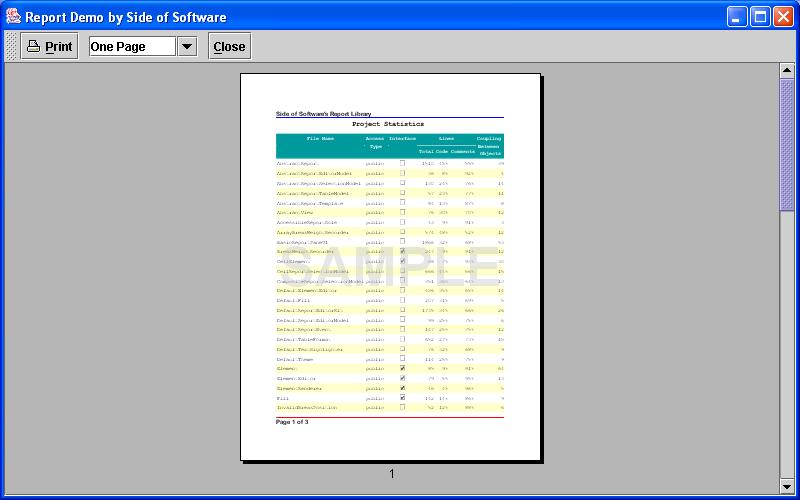The image size is (800, 500).
Task: Click the Print button with printer icon
Action: [x=49, y=46]
